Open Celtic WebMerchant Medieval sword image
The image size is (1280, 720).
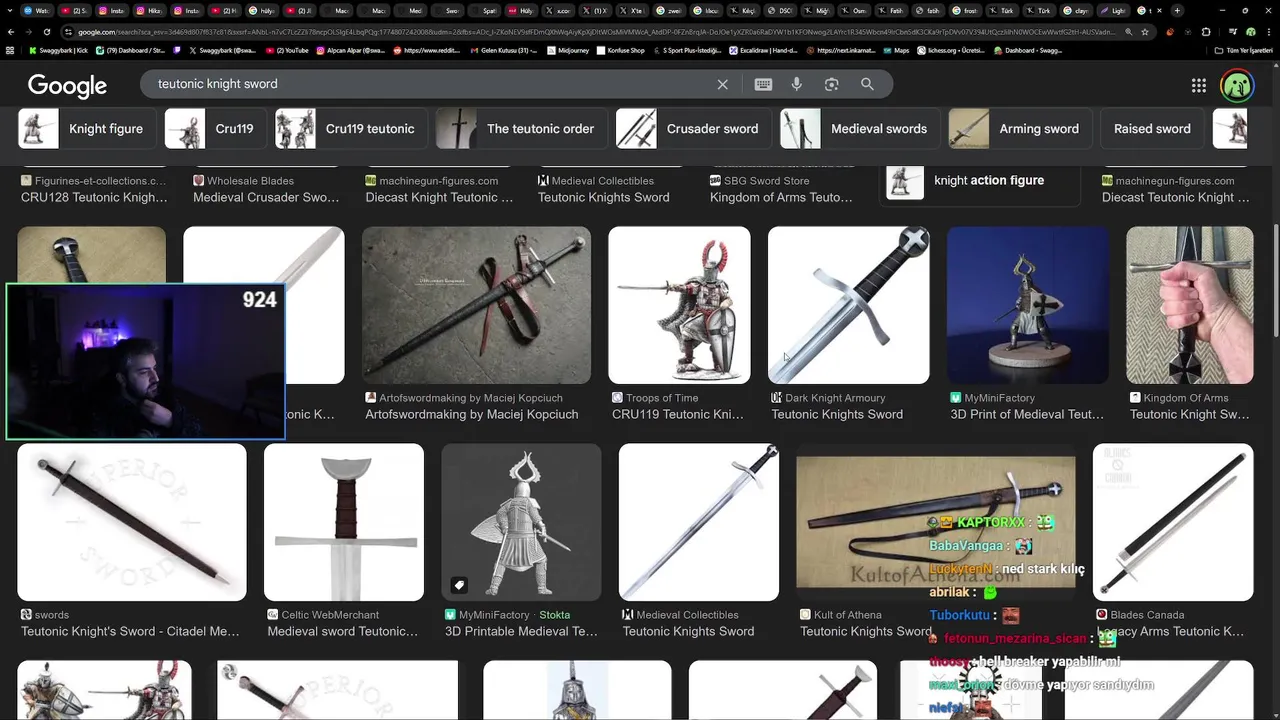coord(344,522)
